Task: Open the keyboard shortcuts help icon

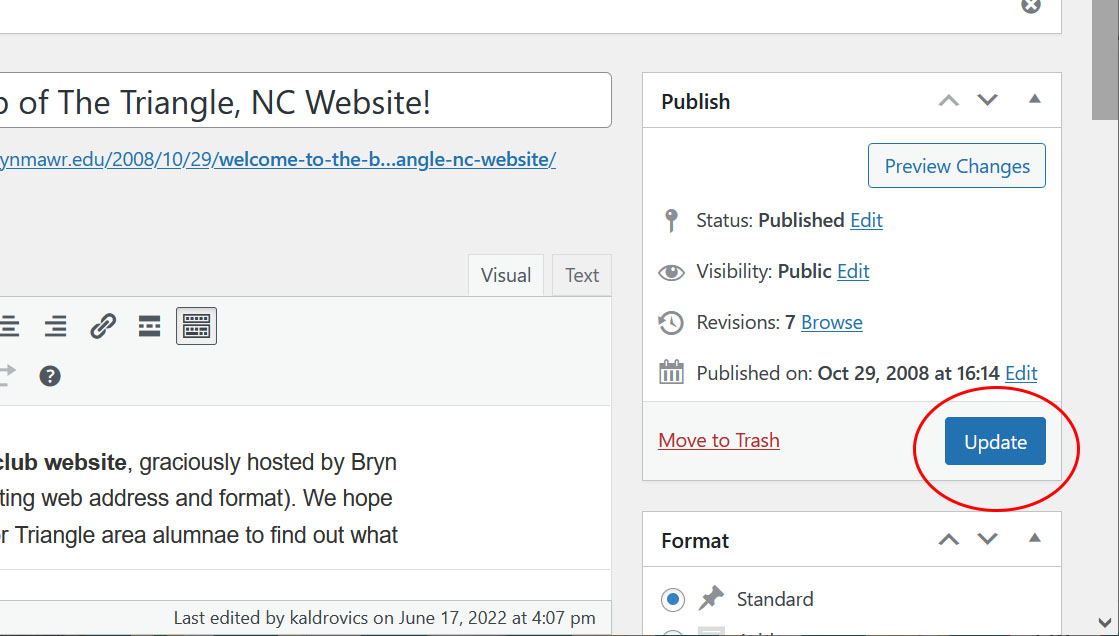Action: [x=50, y=376]
